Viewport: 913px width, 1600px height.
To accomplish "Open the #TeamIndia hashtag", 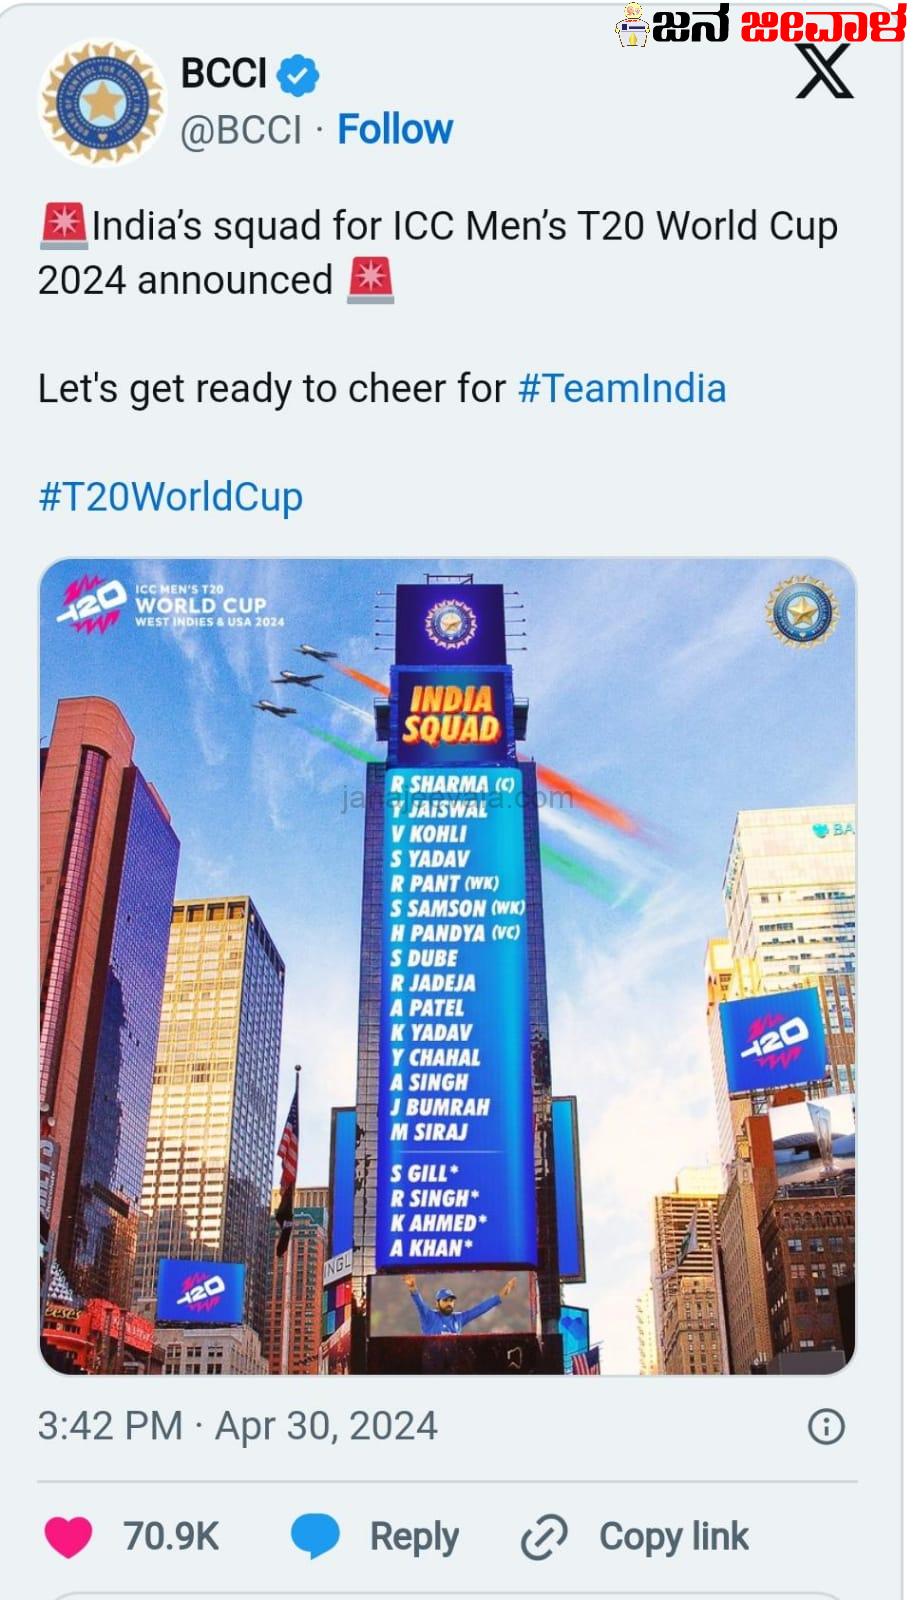I will (622, 388).
